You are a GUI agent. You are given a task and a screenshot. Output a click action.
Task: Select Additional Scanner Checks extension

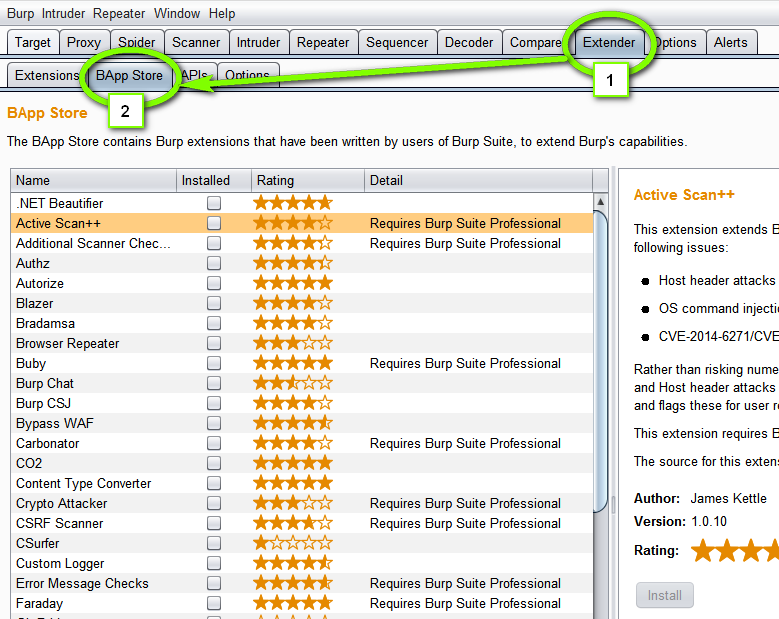[x=302, y=243]
